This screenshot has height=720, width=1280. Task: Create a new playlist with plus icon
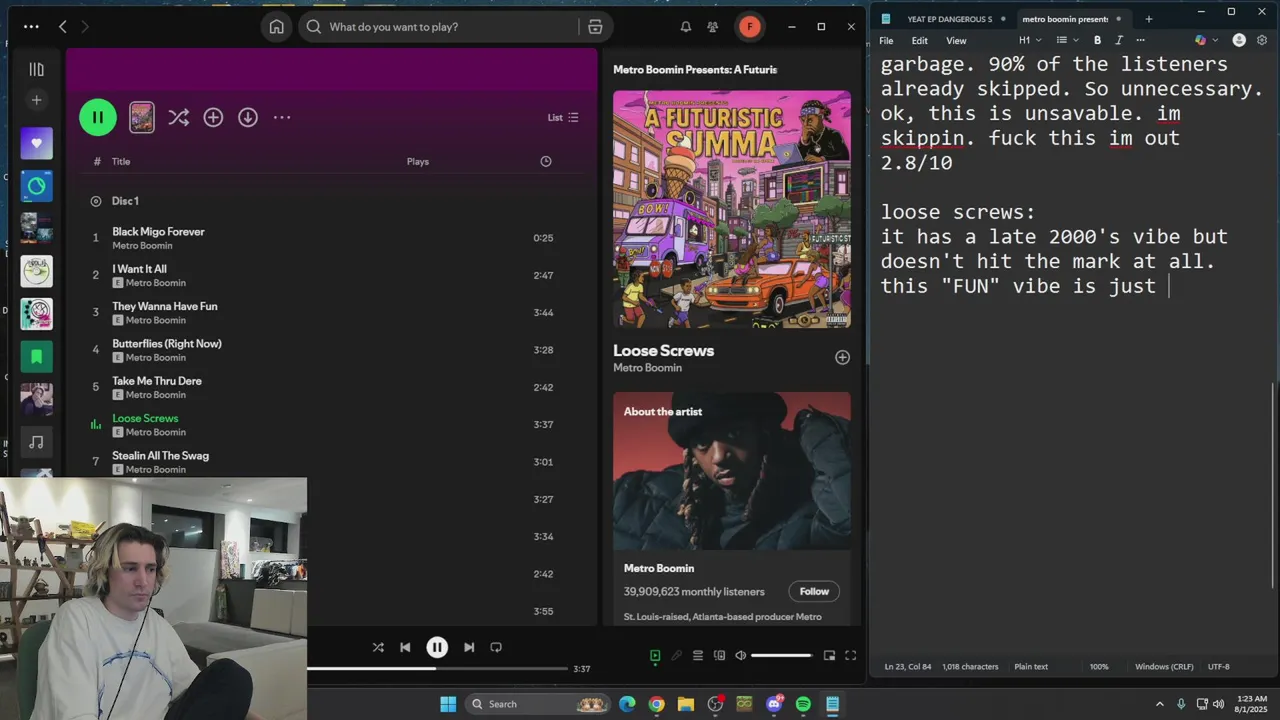click(x=37, y=100)
